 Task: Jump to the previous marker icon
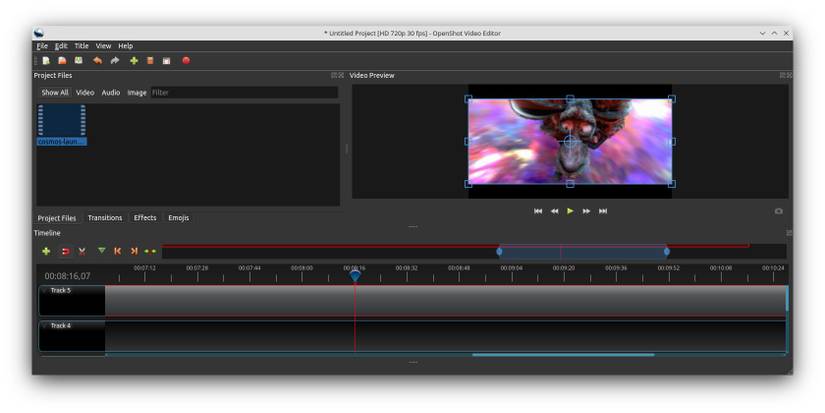coord(117,251)
